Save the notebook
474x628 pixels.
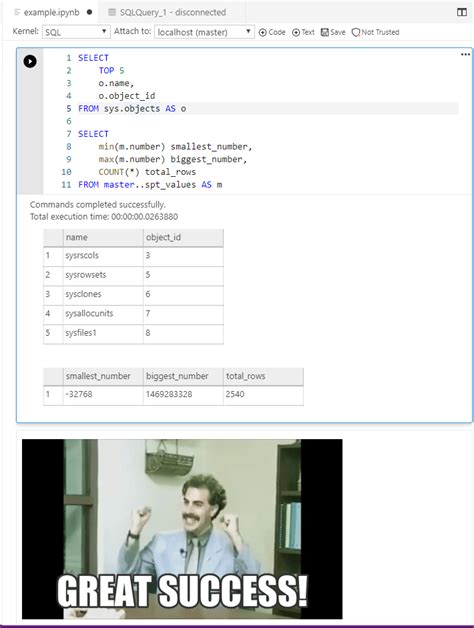coord(333,32)
